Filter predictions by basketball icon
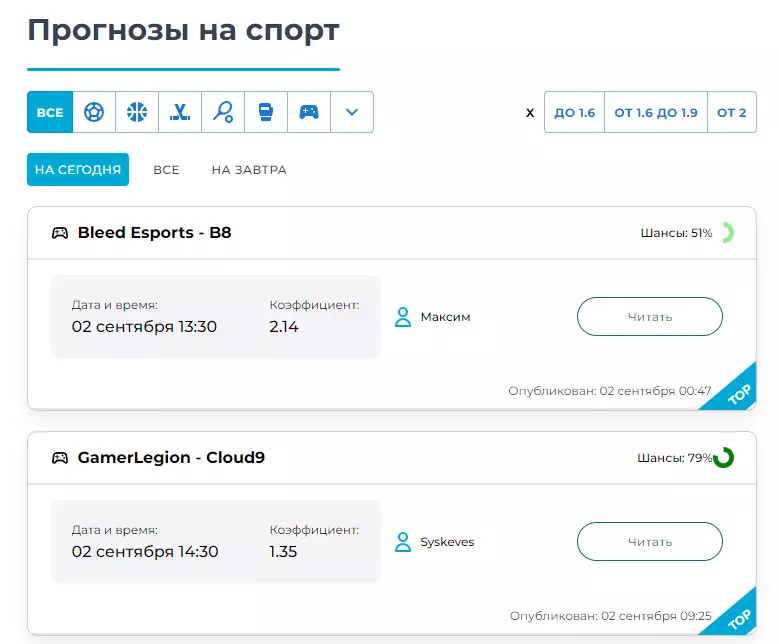Image resolution: width=779 pixels, height=644 pixels. point(137,112)
